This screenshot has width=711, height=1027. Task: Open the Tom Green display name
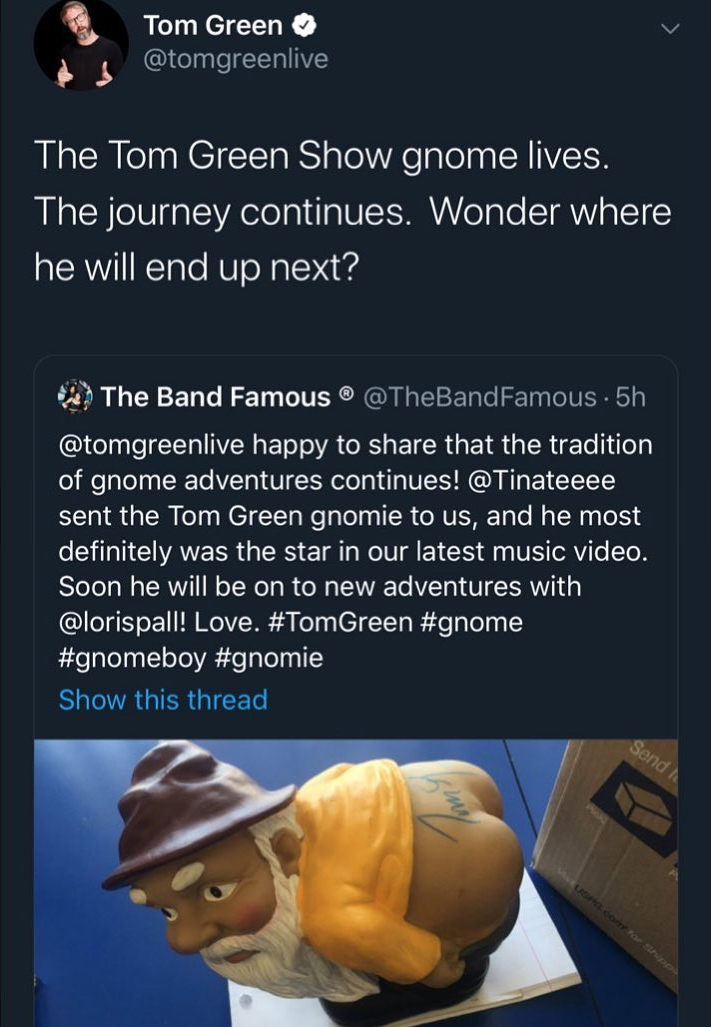coord(213,26)
